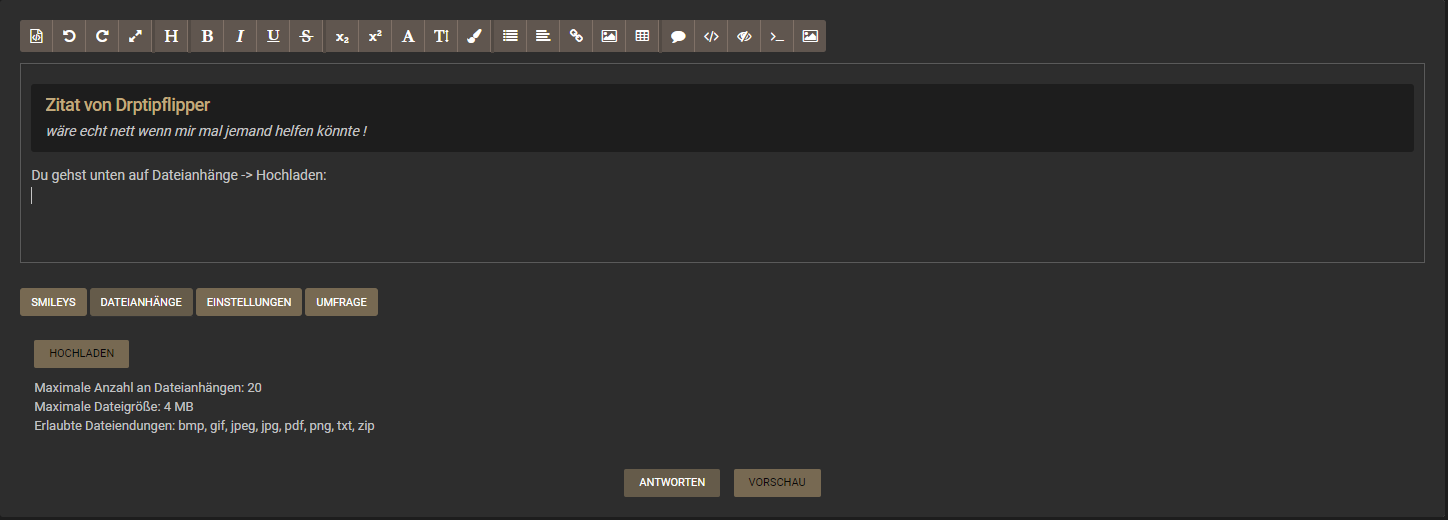This screenshot has height=520, width=1448.
Task: Toggle strikethrough formatting
Action: [x=306, y=36]
